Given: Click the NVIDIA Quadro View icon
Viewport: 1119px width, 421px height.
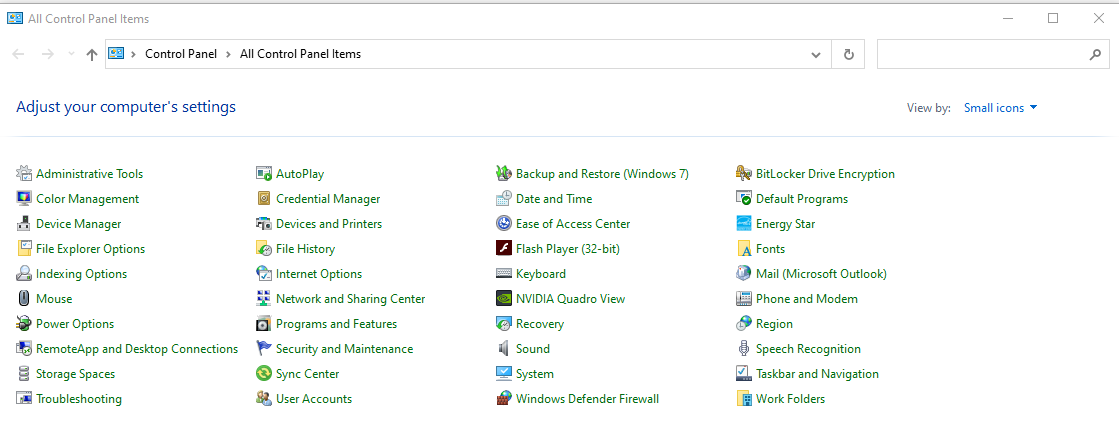Looking at the screenshot, I should pos(504,298).
